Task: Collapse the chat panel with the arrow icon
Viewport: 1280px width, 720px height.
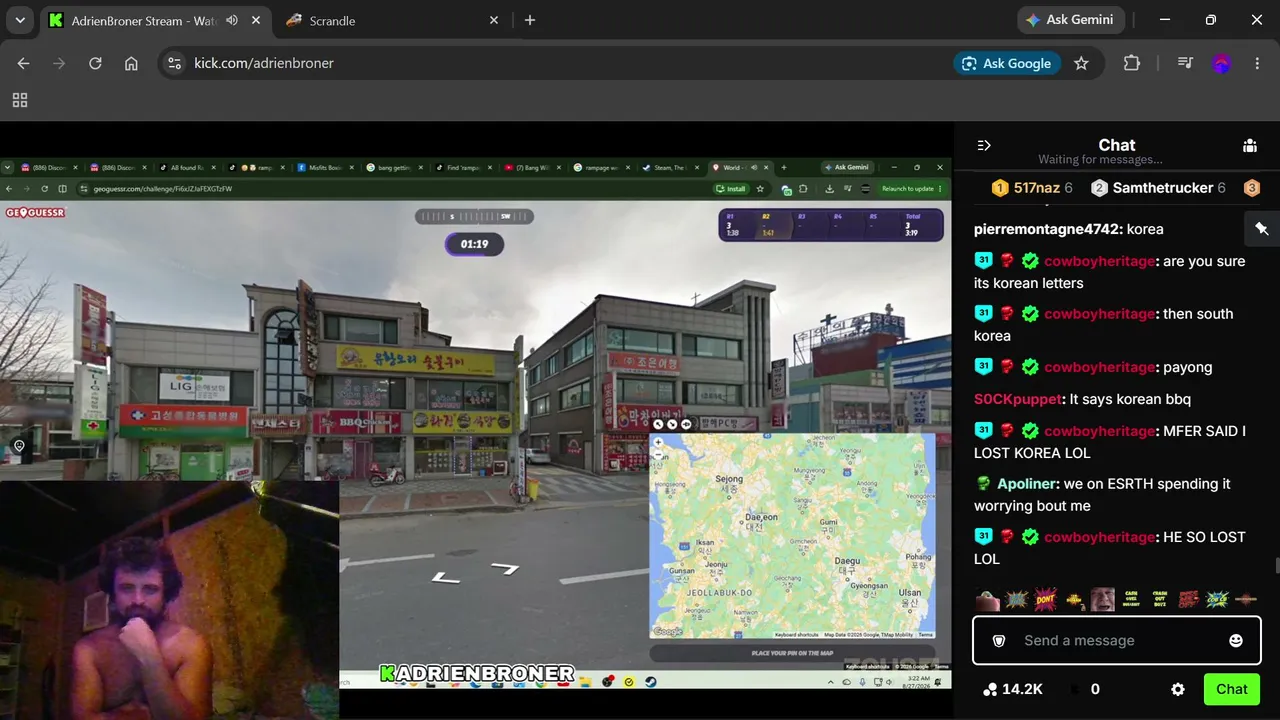Action: point(984,145)
